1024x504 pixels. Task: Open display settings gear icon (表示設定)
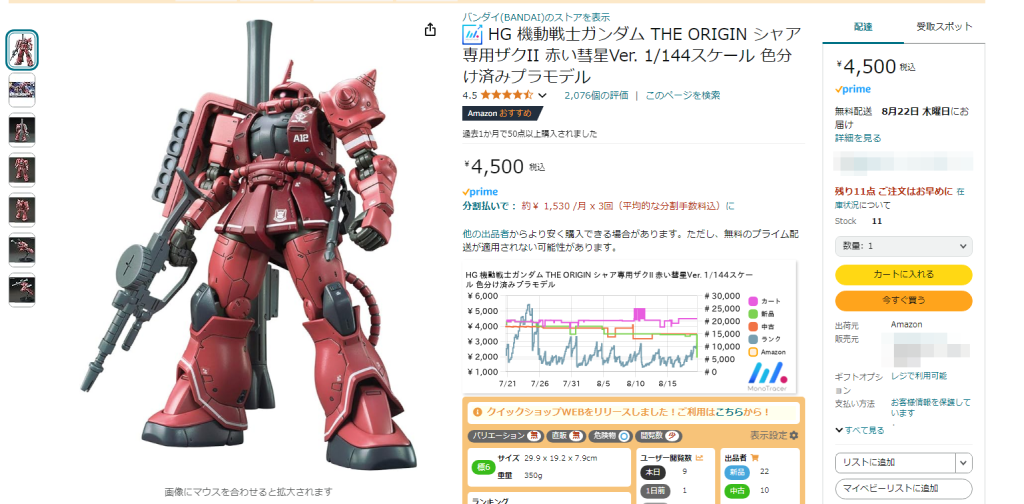(x=793, y=435)
